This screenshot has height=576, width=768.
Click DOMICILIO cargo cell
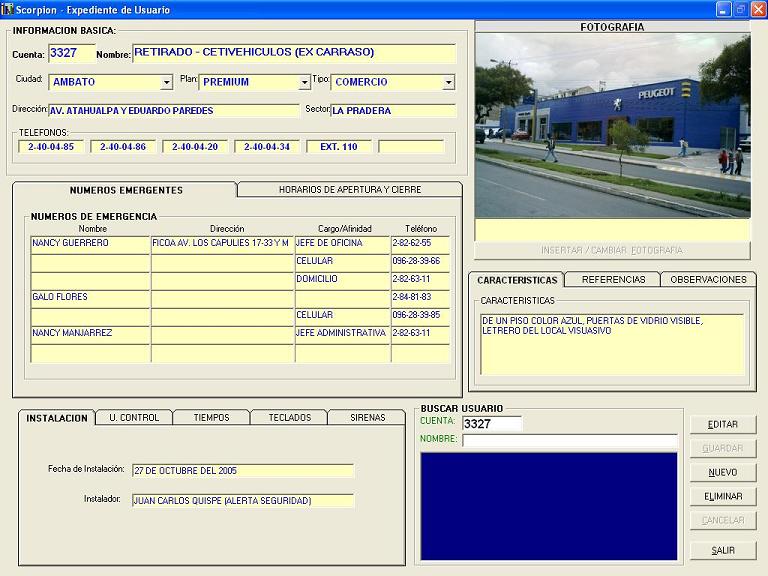pyautogui.click(x=342, y=279)
